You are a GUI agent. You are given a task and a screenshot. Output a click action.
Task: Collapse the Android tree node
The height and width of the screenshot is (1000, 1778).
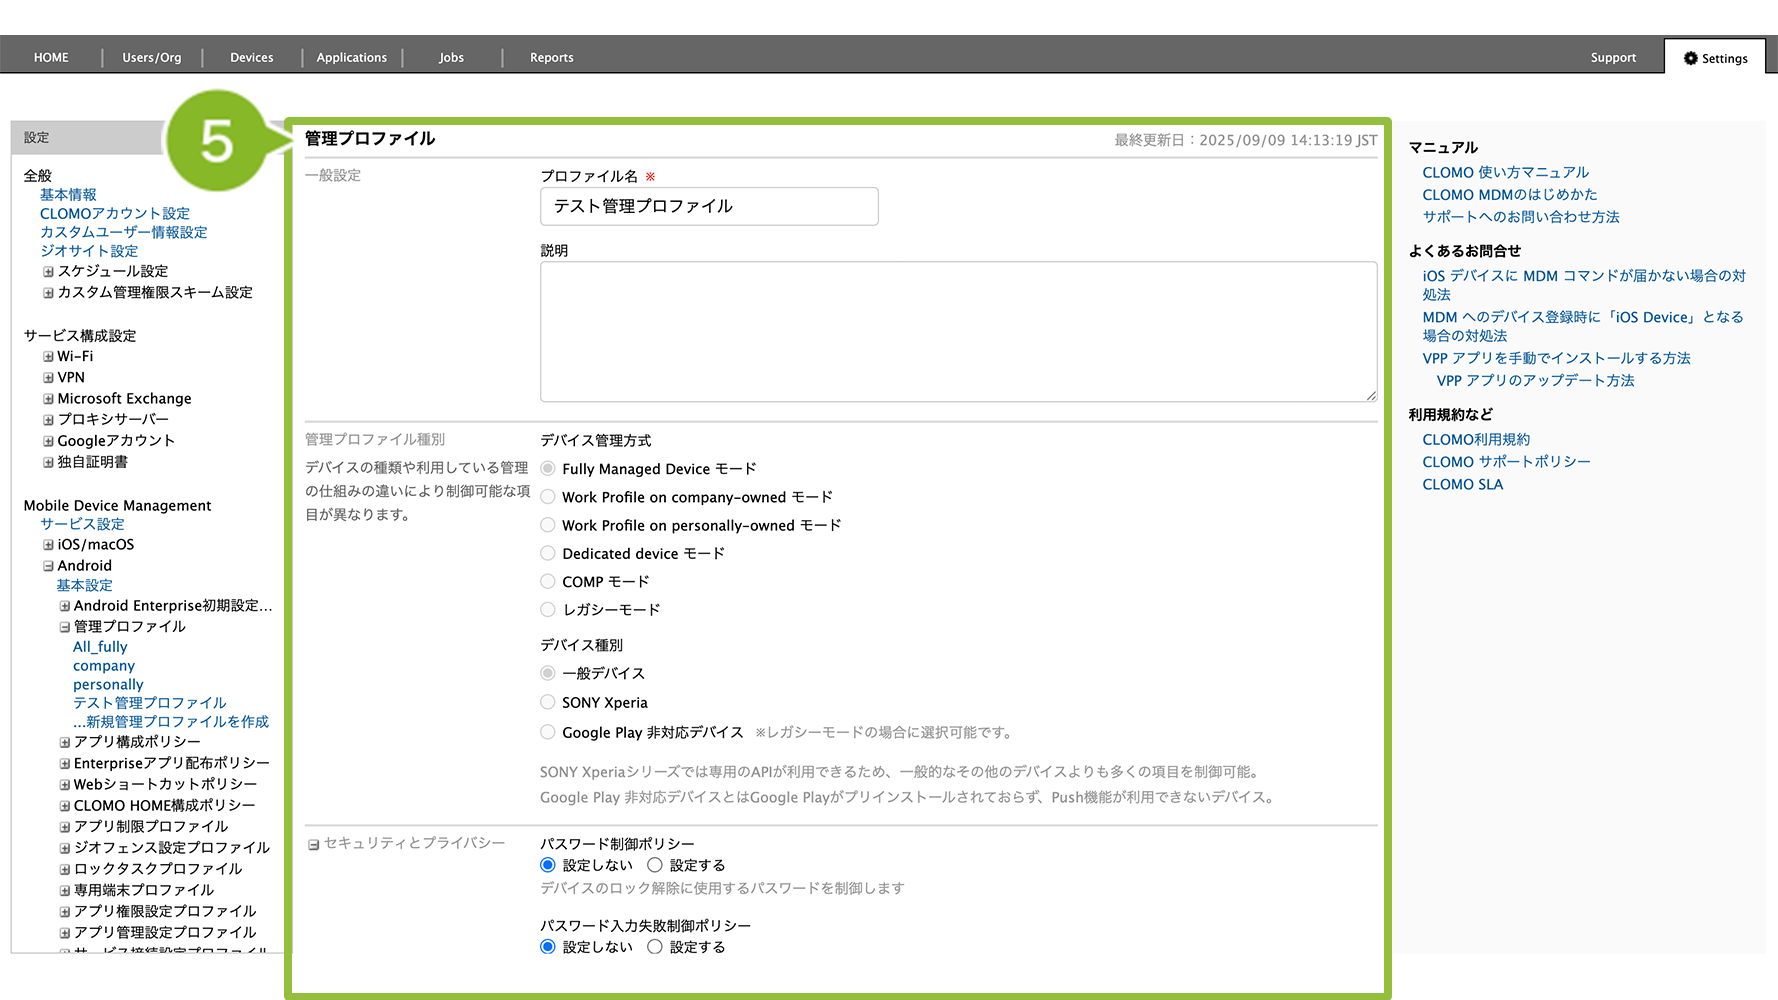click(48, 566)
